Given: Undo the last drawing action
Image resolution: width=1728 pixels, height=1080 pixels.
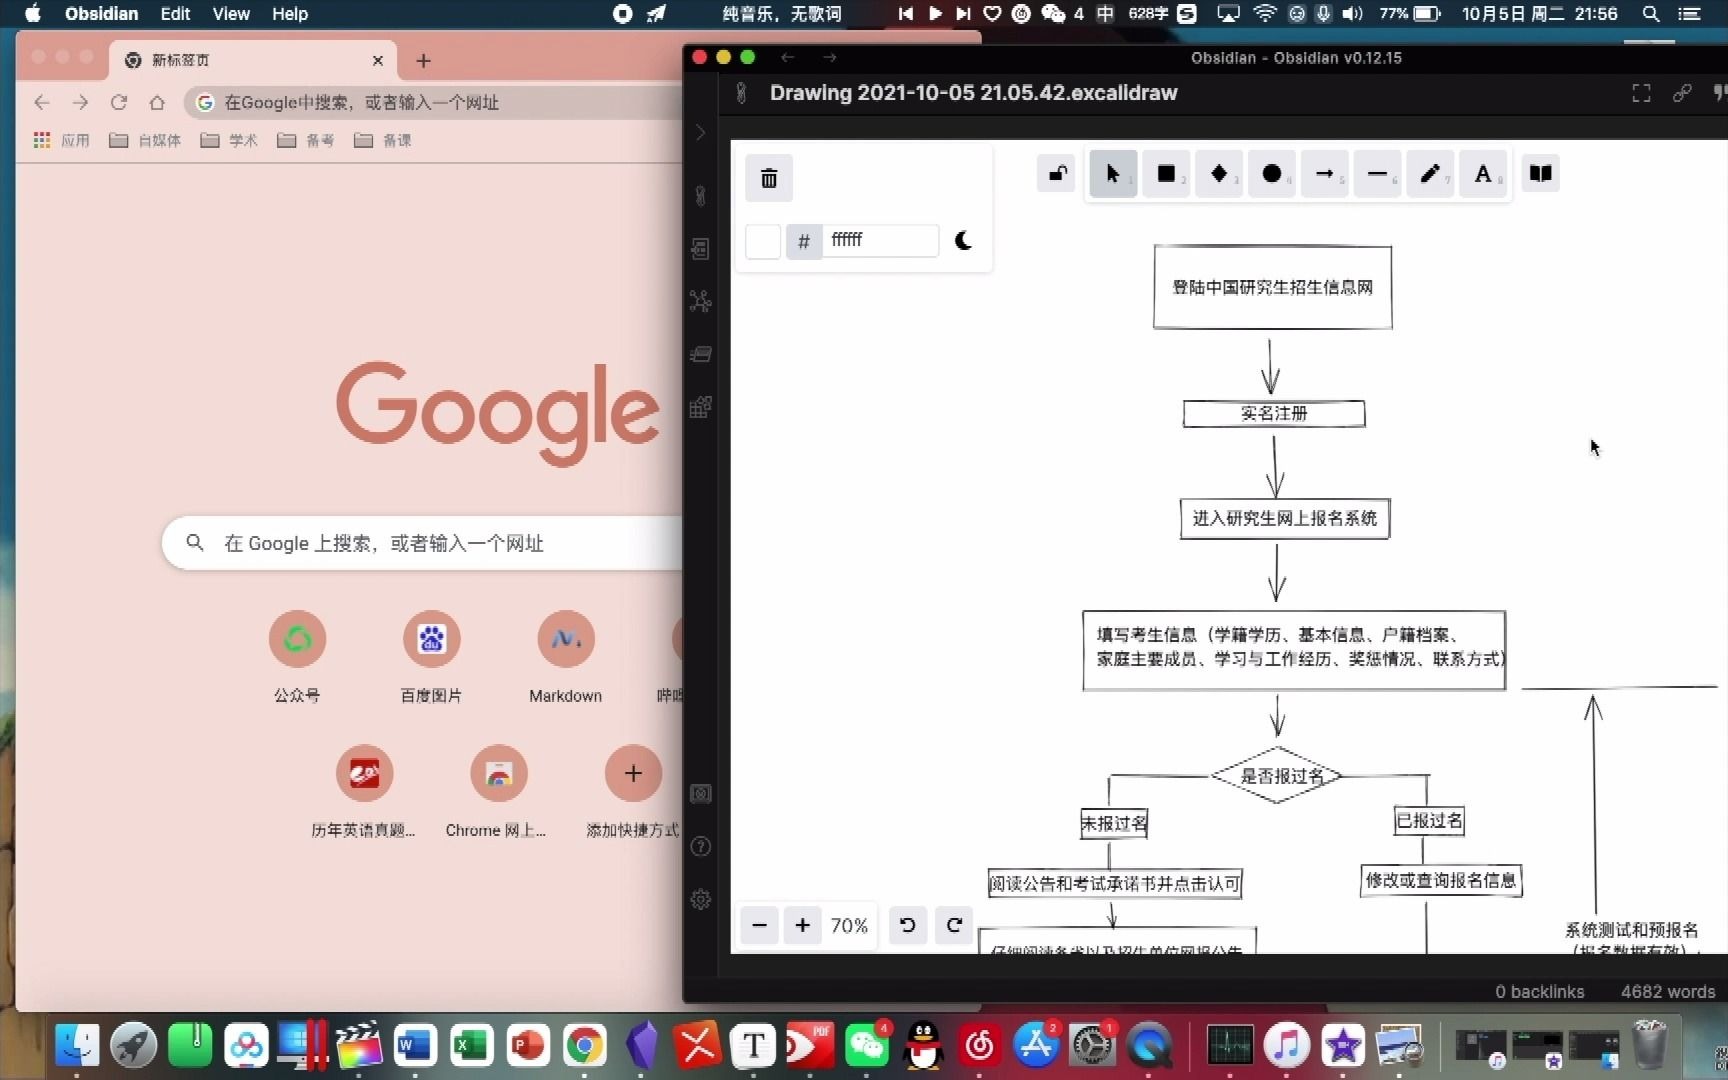Looking at the screenshot, I should [x=908, y=925].
